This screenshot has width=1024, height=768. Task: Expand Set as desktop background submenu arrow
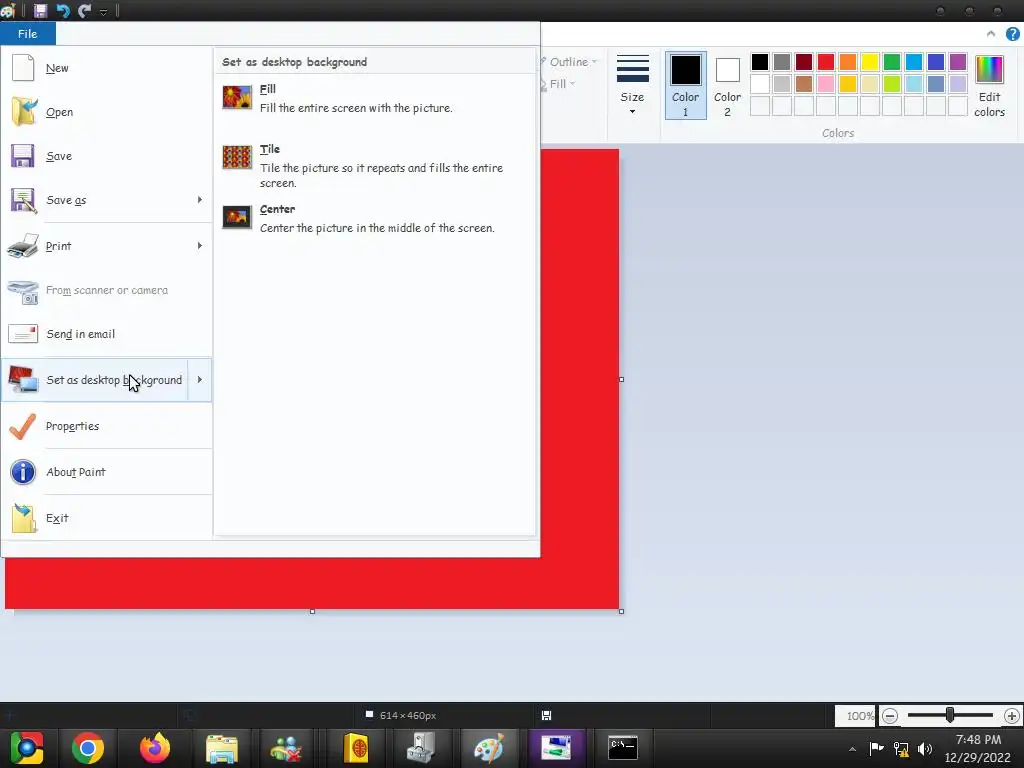click(200, 379)
